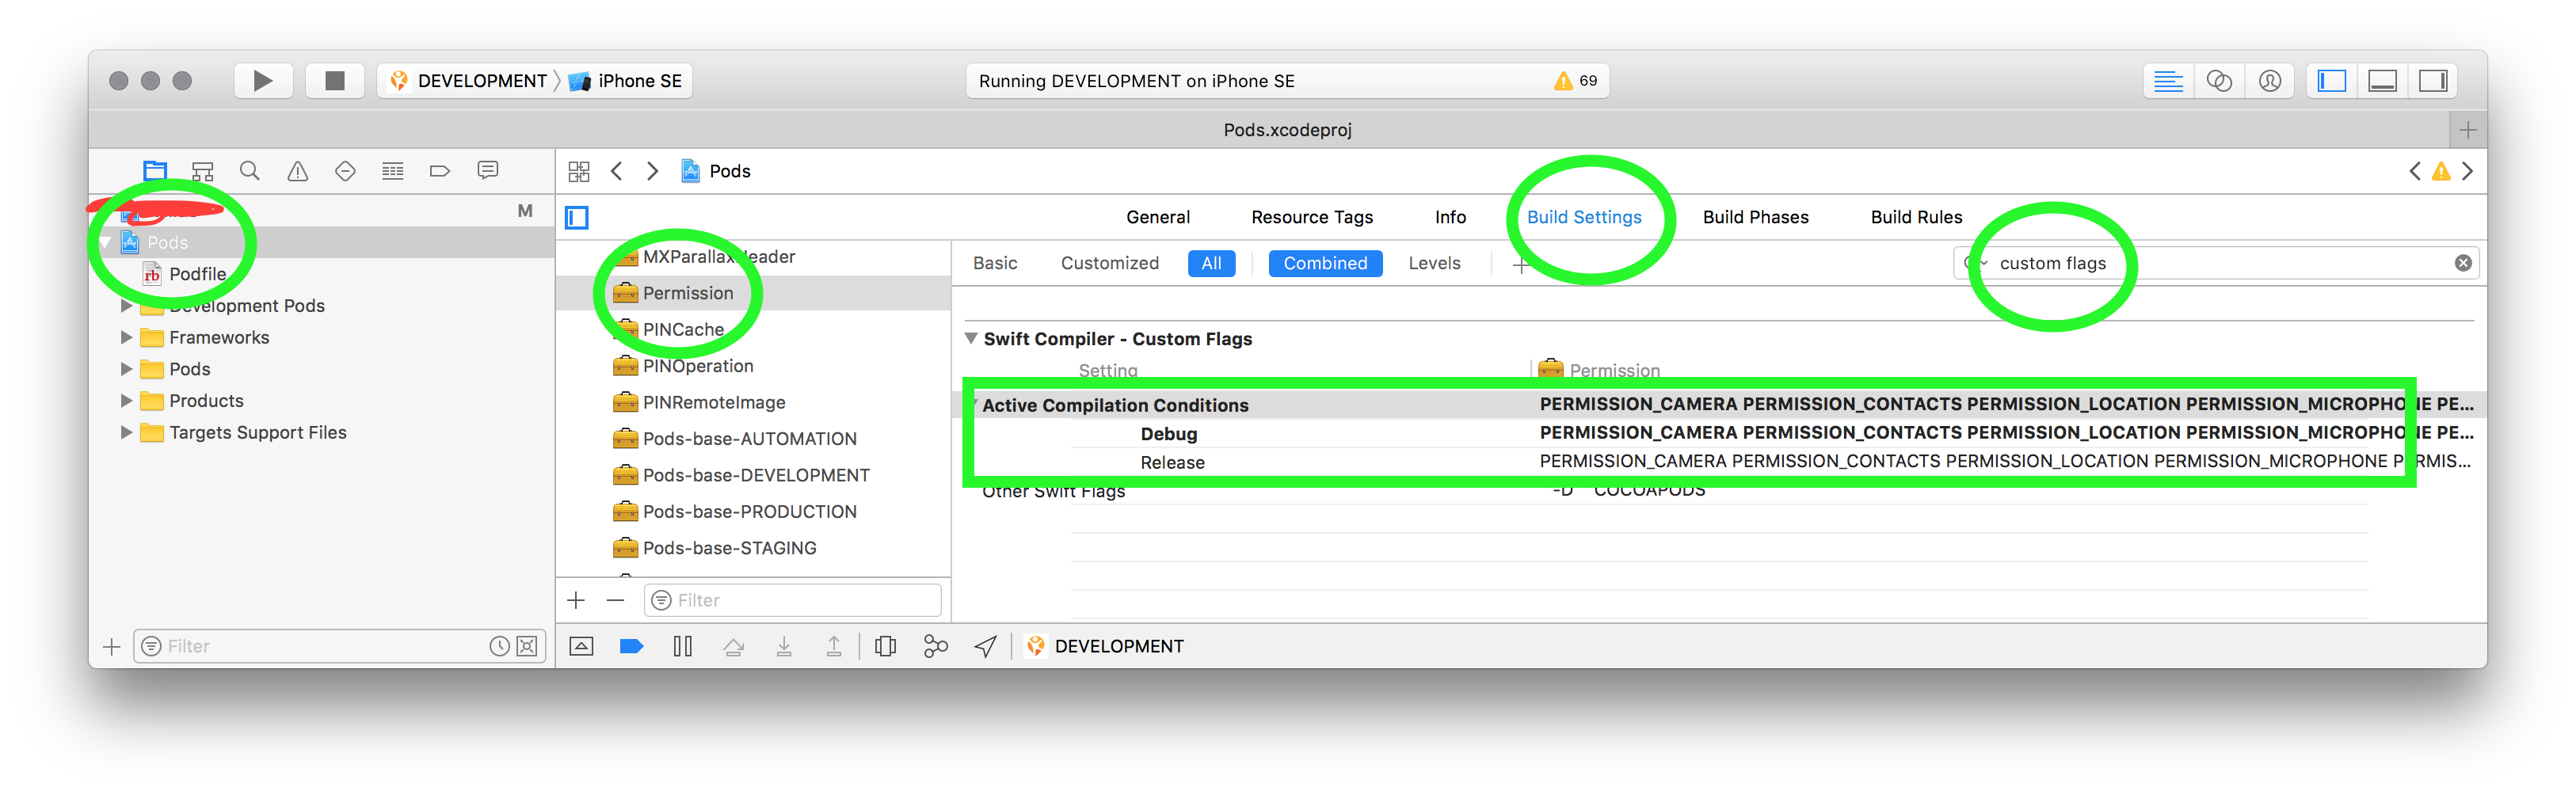
Task: Toggle the Debug area panel
Action: point(2383,81)
